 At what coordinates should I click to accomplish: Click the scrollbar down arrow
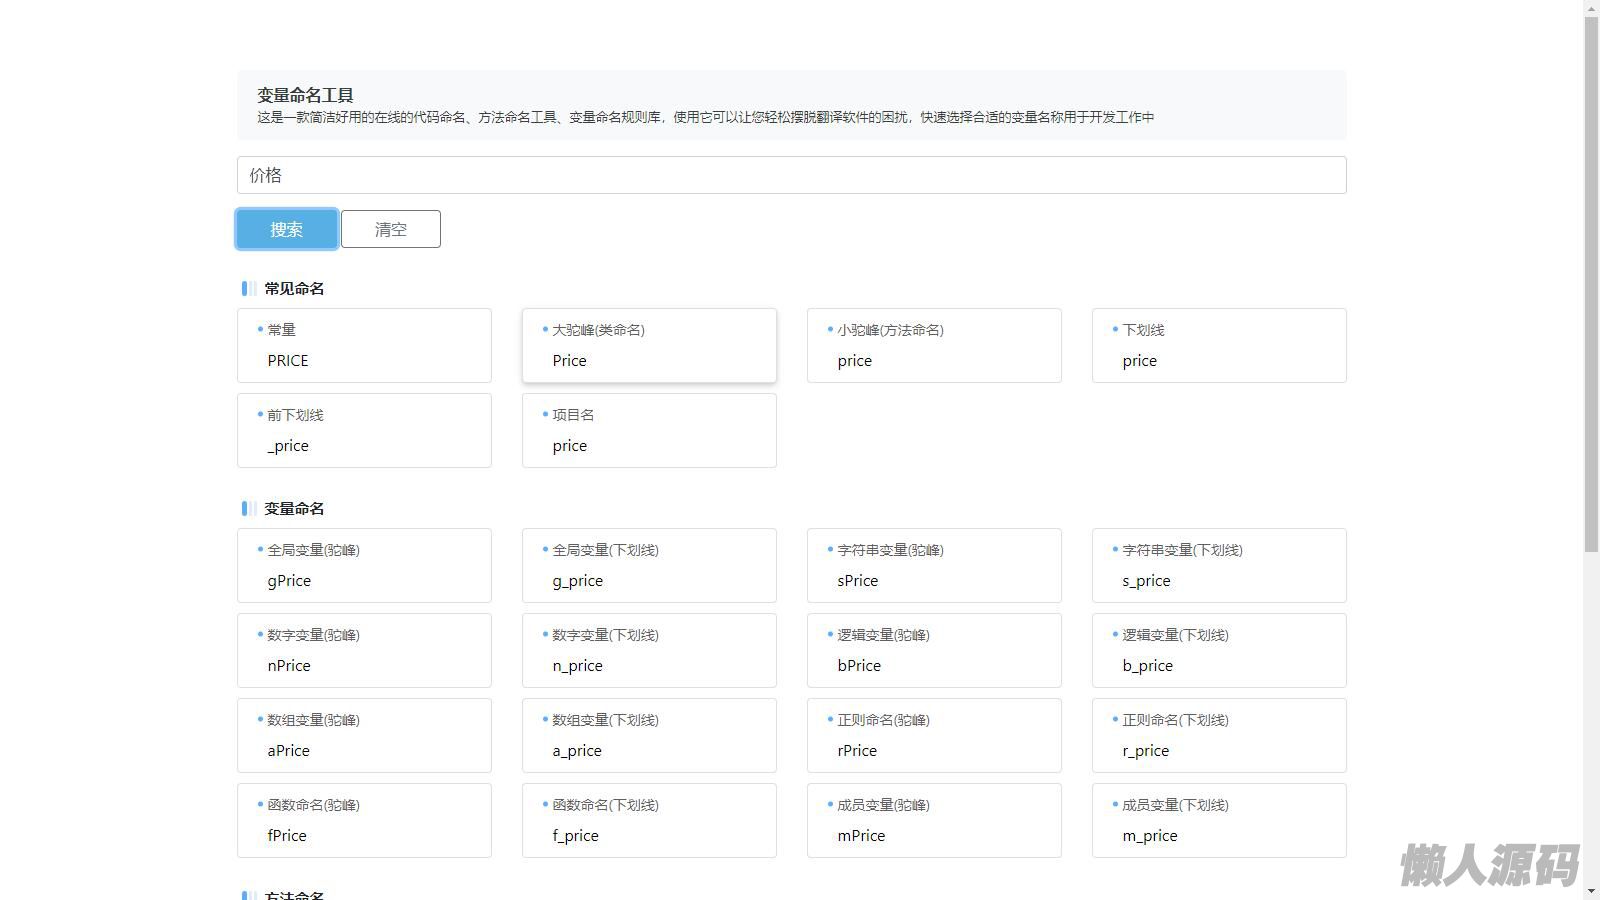coord(1591,891)
